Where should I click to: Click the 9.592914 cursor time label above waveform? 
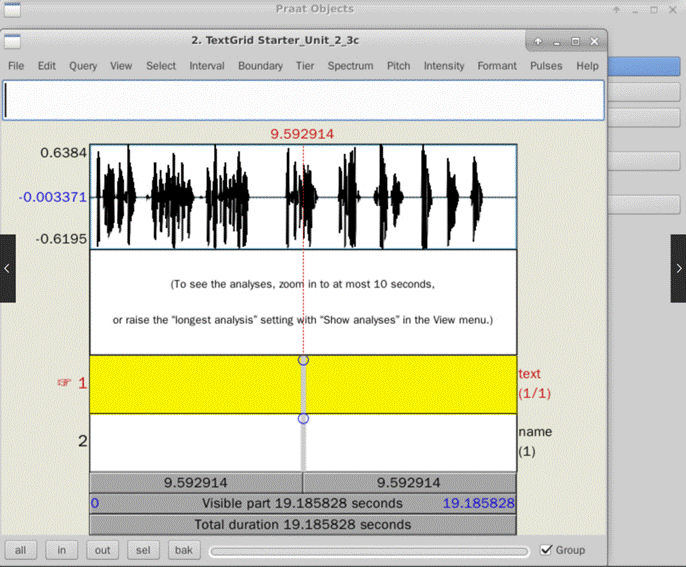click(x=302, y=134)
